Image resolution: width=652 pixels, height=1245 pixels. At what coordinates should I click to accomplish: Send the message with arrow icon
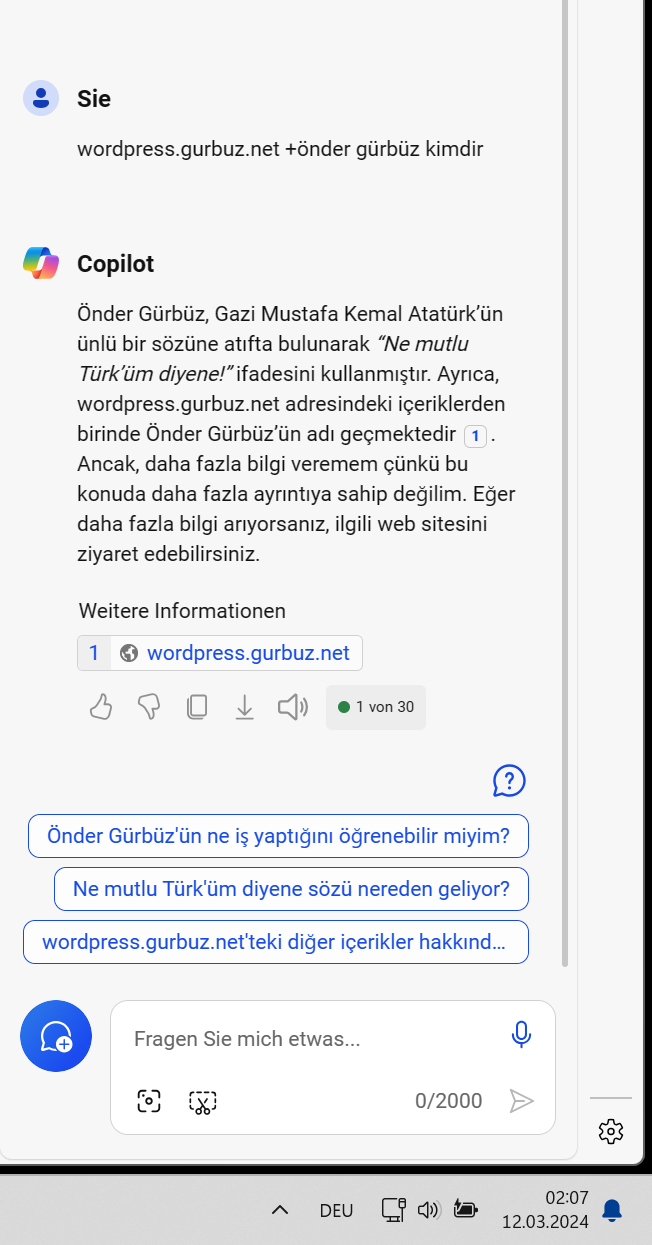[521, 1101]
